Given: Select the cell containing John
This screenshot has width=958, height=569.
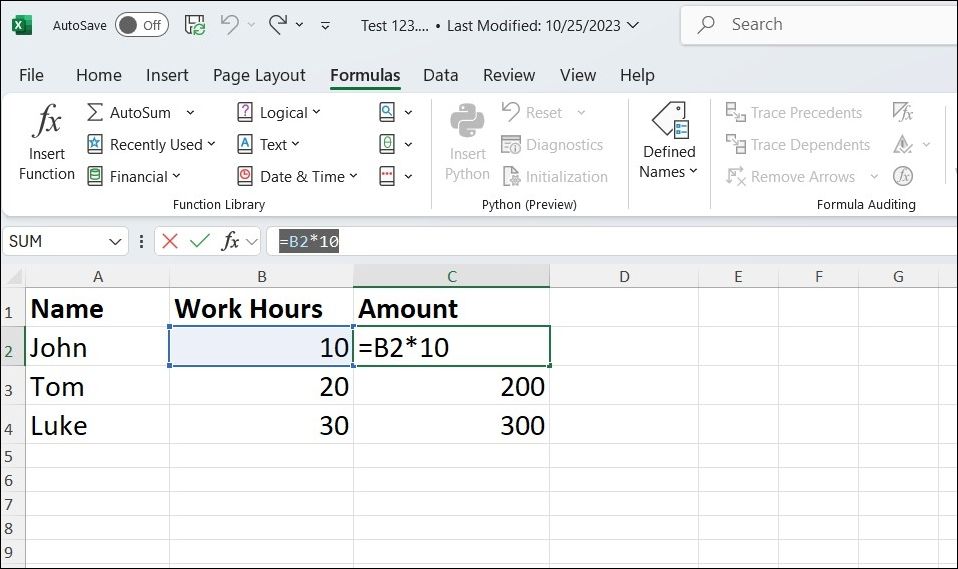Looking at the screenshot, I should (x=97, y=347).
